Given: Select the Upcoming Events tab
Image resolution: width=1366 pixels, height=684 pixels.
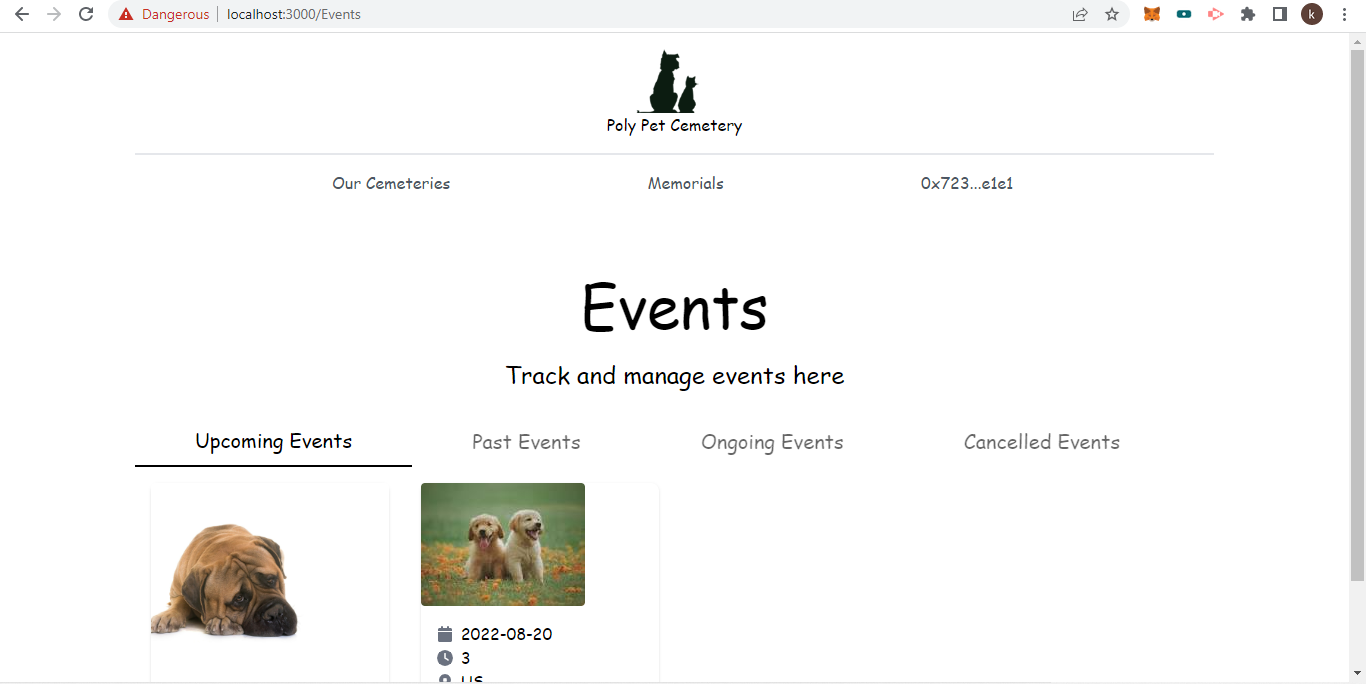Looking at the screenshot, I should (x=274, y=442).
